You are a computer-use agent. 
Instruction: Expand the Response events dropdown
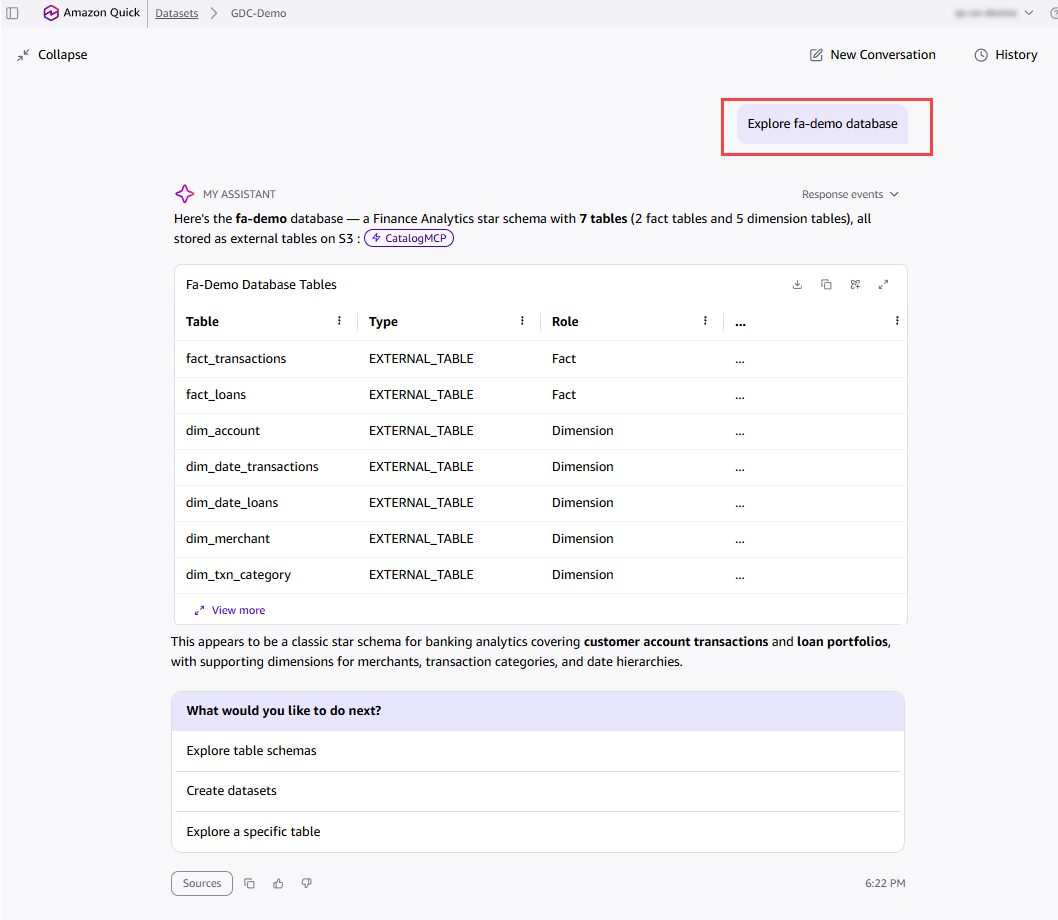pyautogui.click(x=850, y=194)
